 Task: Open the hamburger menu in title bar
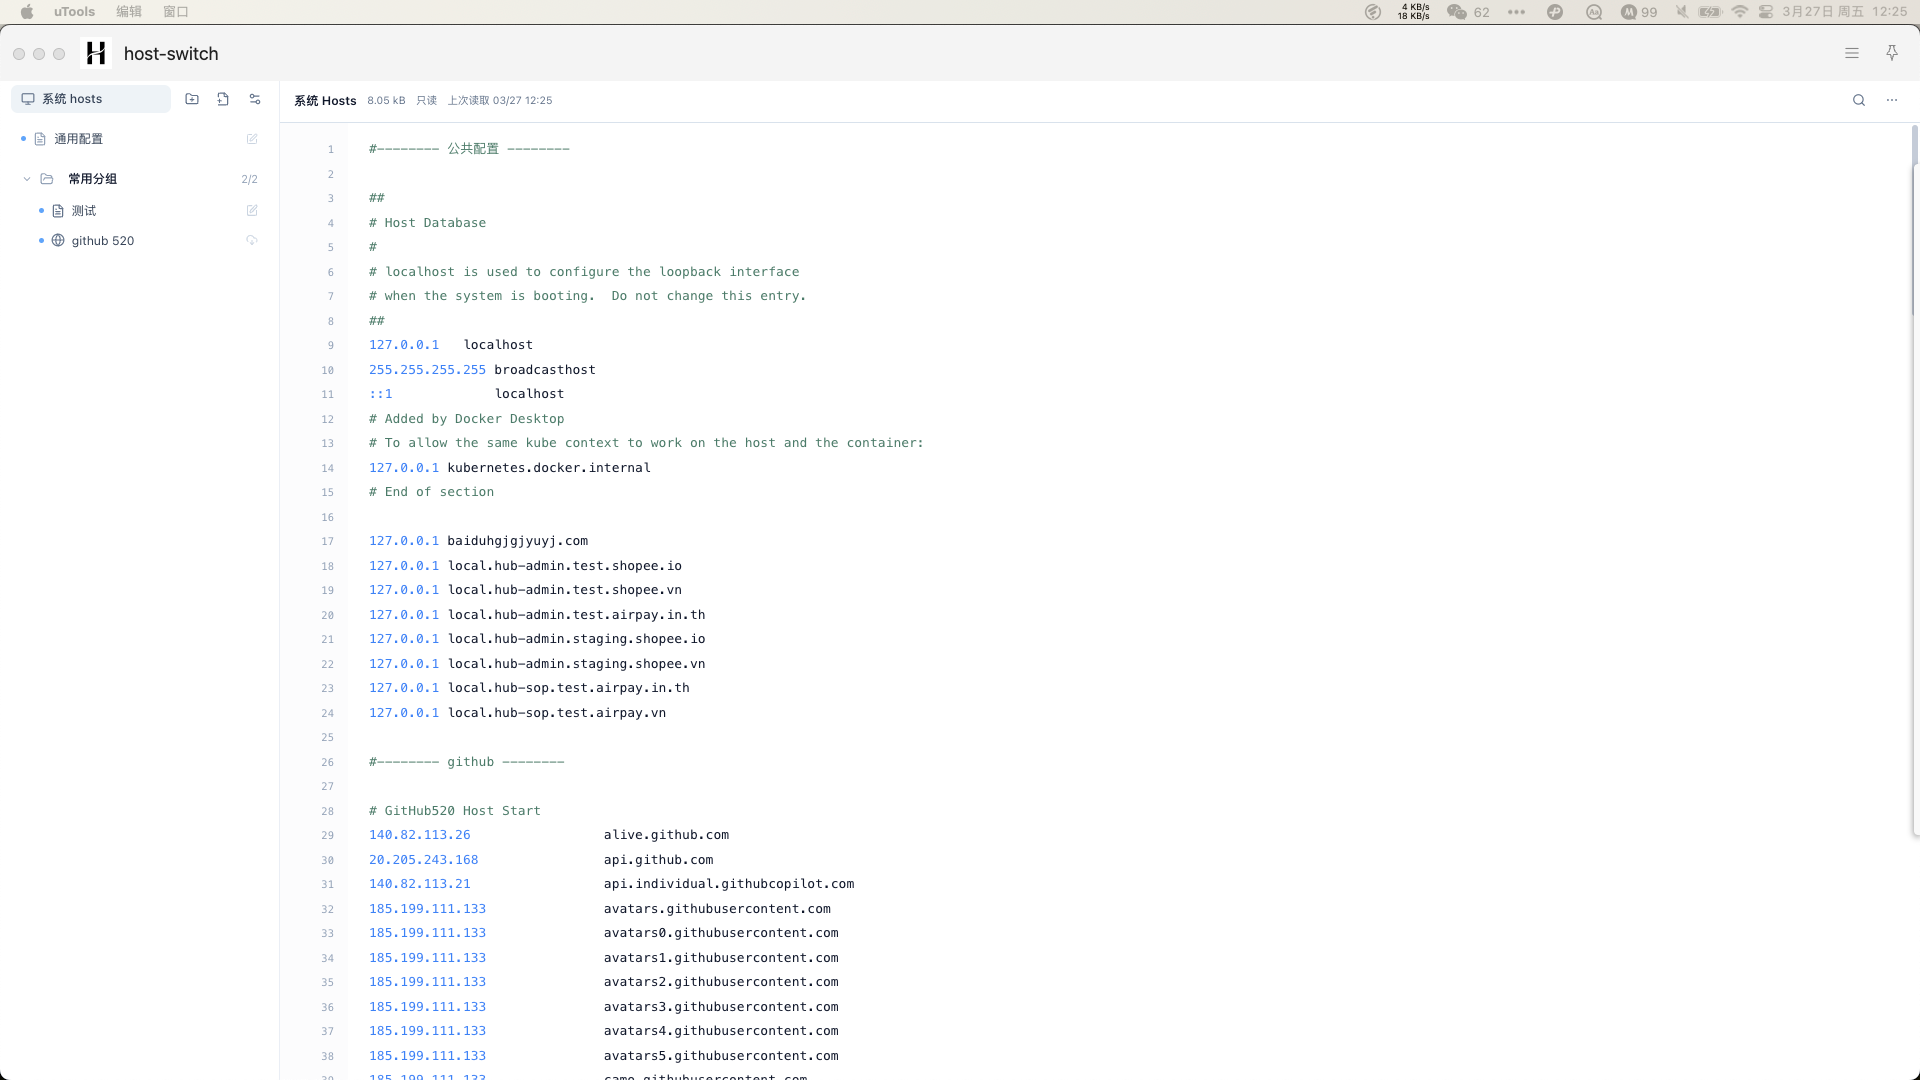(1852, 53)
